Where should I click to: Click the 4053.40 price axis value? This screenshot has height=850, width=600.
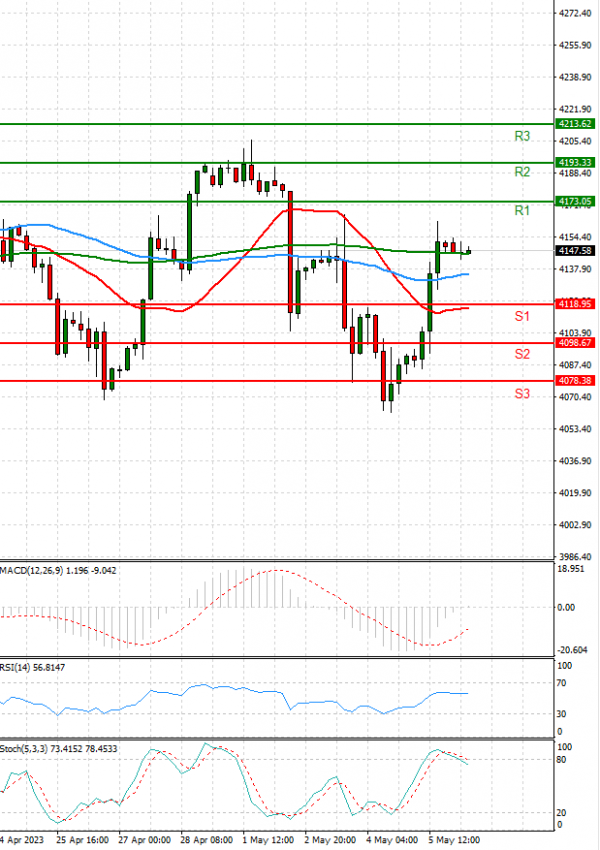(x=575, y=429)
